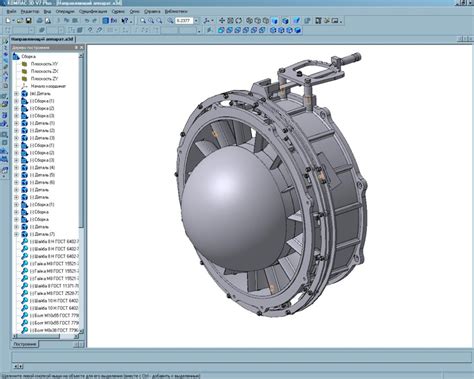The width and height of the screenshot is (474, 379).
Task: Redo the action using the toolbar arrow
Action: [x=95, y=21]
